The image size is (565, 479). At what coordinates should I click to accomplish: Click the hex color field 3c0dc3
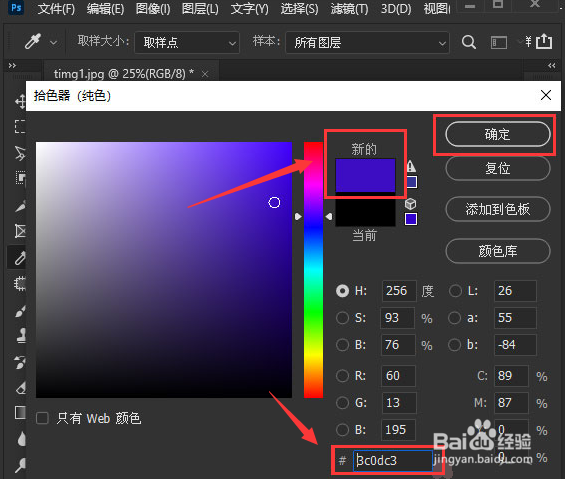pyautogui.click(x=393, y=461)
